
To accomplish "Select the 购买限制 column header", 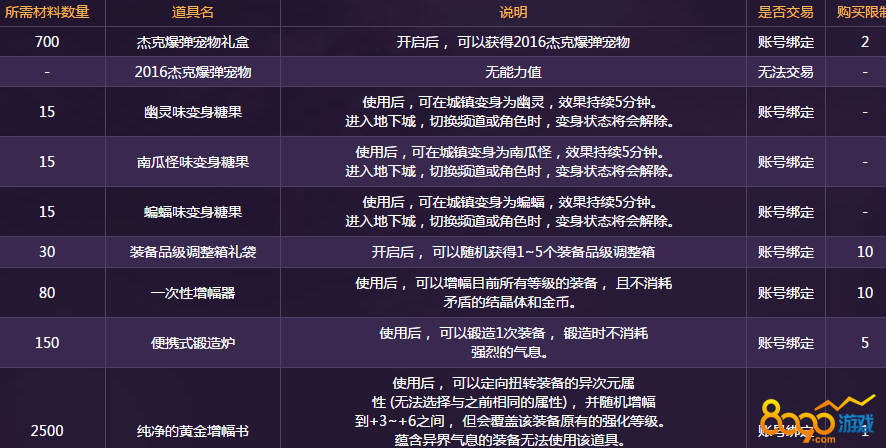I will click(860, 13).
